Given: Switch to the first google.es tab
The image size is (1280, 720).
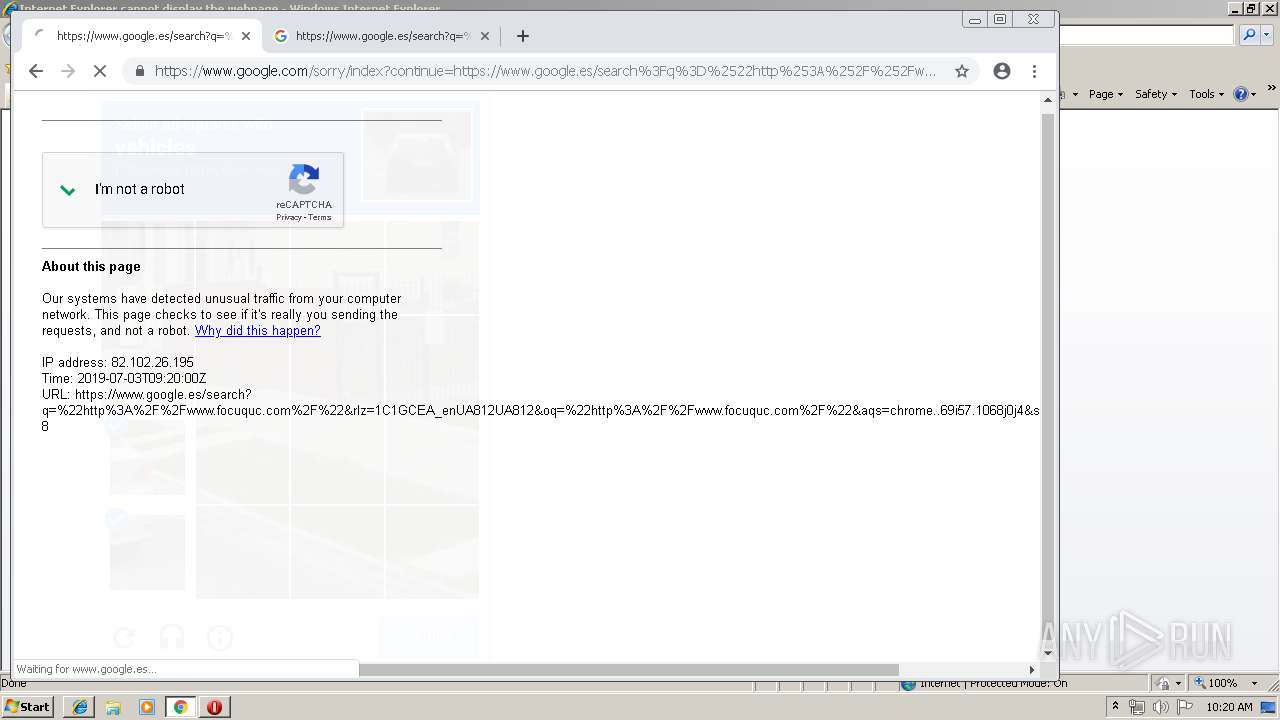Looking at the screenshot, I should (x=142, y=36).
